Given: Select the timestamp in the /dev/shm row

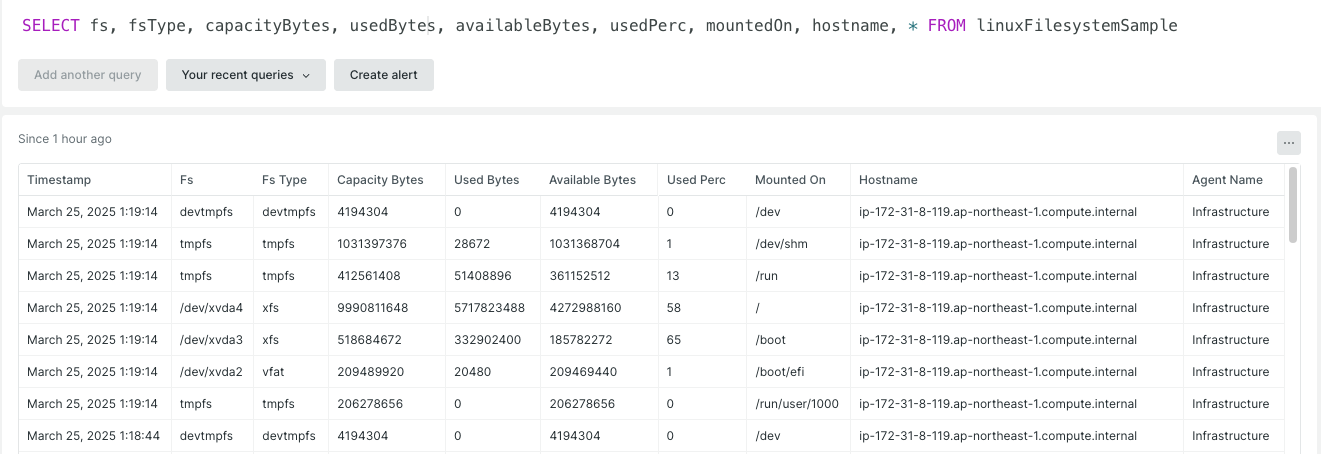Looking at the screenshot, I should pos(93,244).
